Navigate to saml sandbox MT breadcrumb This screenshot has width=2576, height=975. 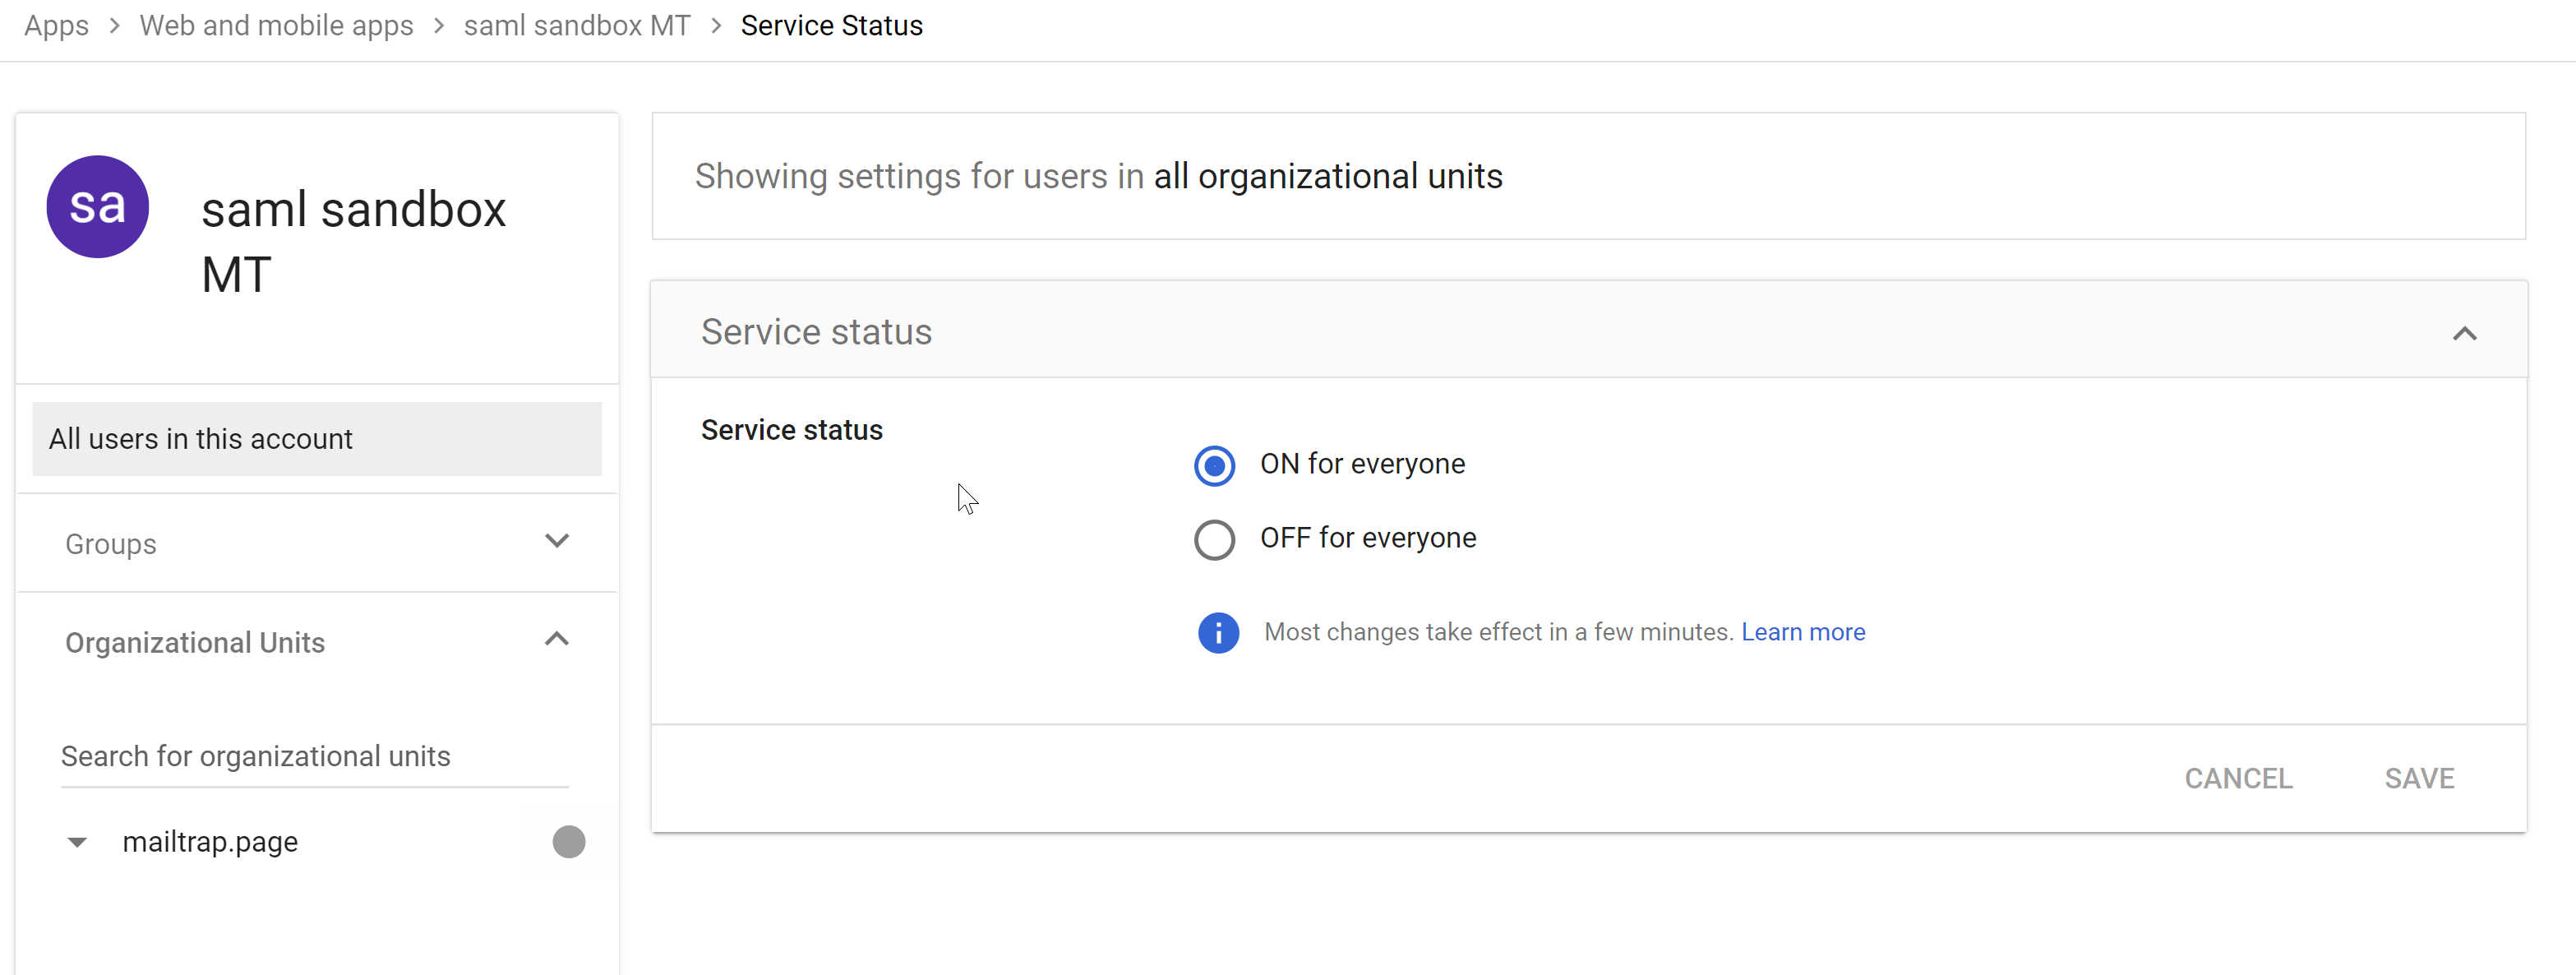pyautogui.click(x=576, y=26)
